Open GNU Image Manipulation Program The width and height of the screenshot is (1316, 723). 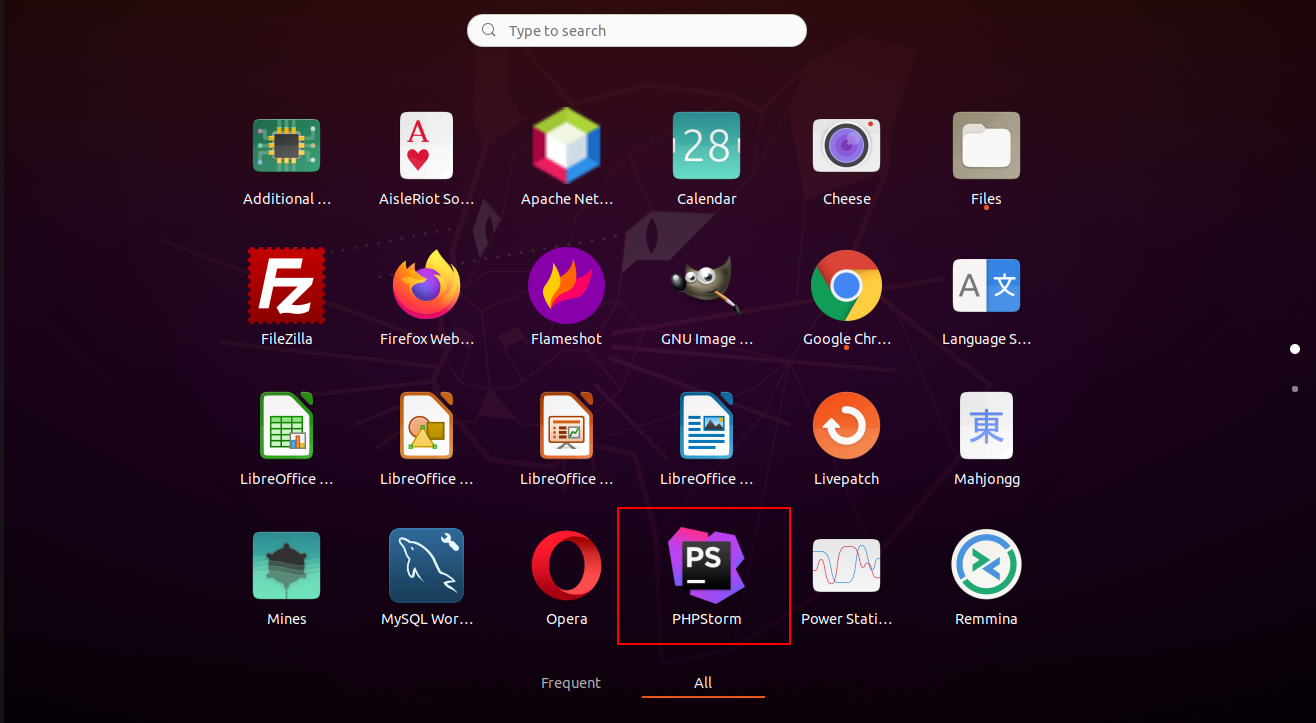[706, 286]
